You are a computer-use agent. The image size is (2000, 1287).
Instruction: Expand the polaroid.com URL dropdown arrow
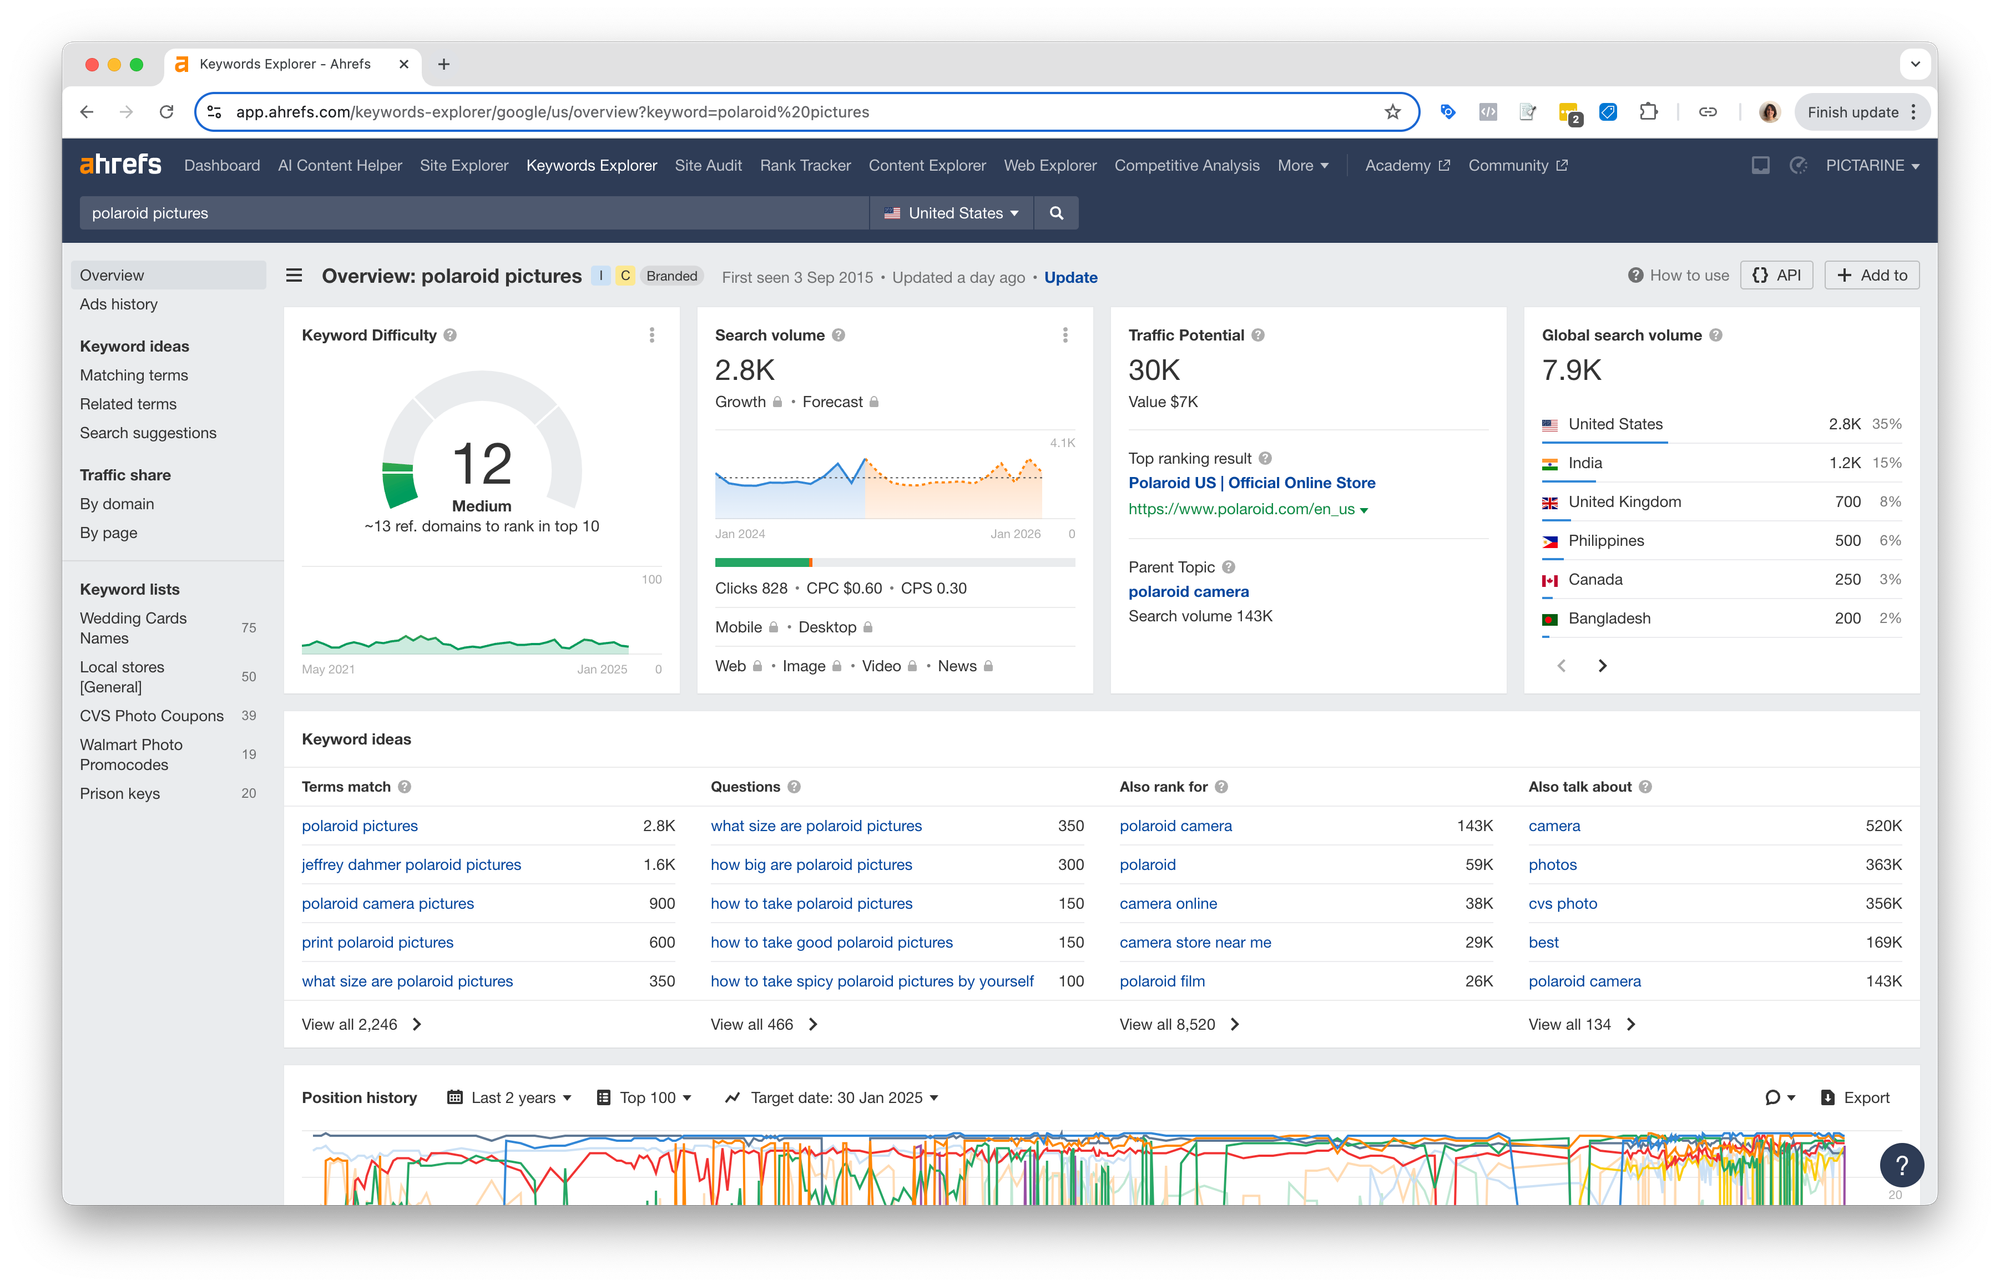pyautogui.click(x=1364, y=510)
